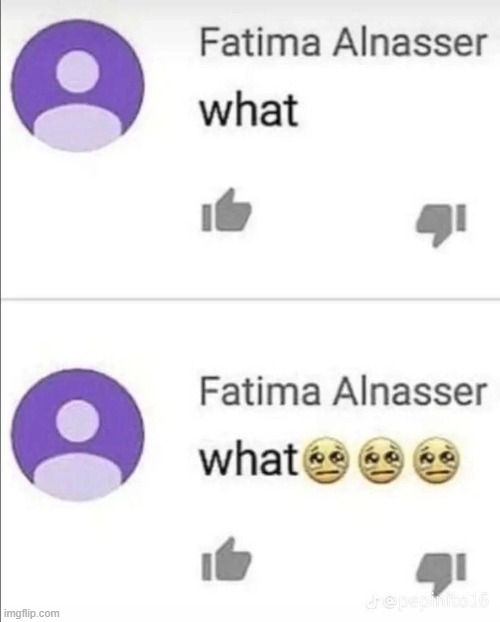Click the avatar head circle in top comment
Screen dimensions: 500x622
point(77,71)
